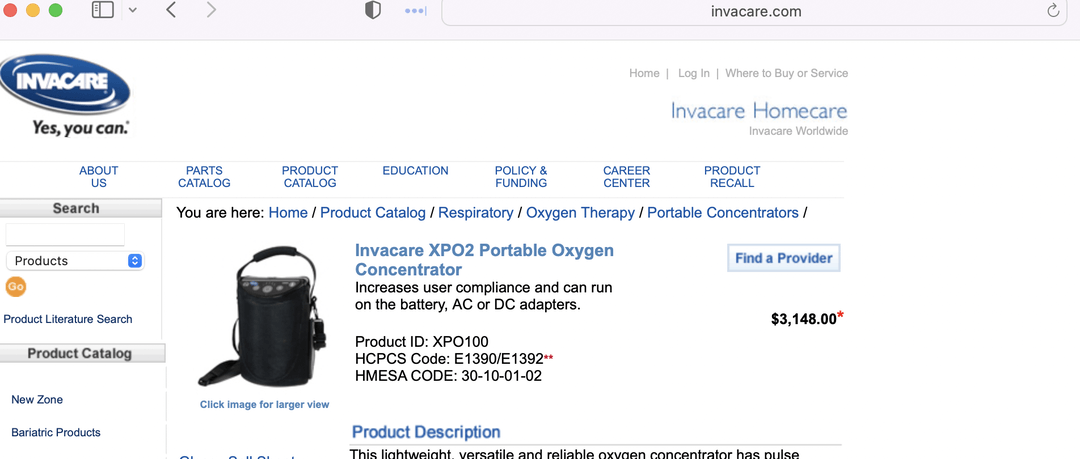Open the Product Catalog navigation menu

point(310,177)
